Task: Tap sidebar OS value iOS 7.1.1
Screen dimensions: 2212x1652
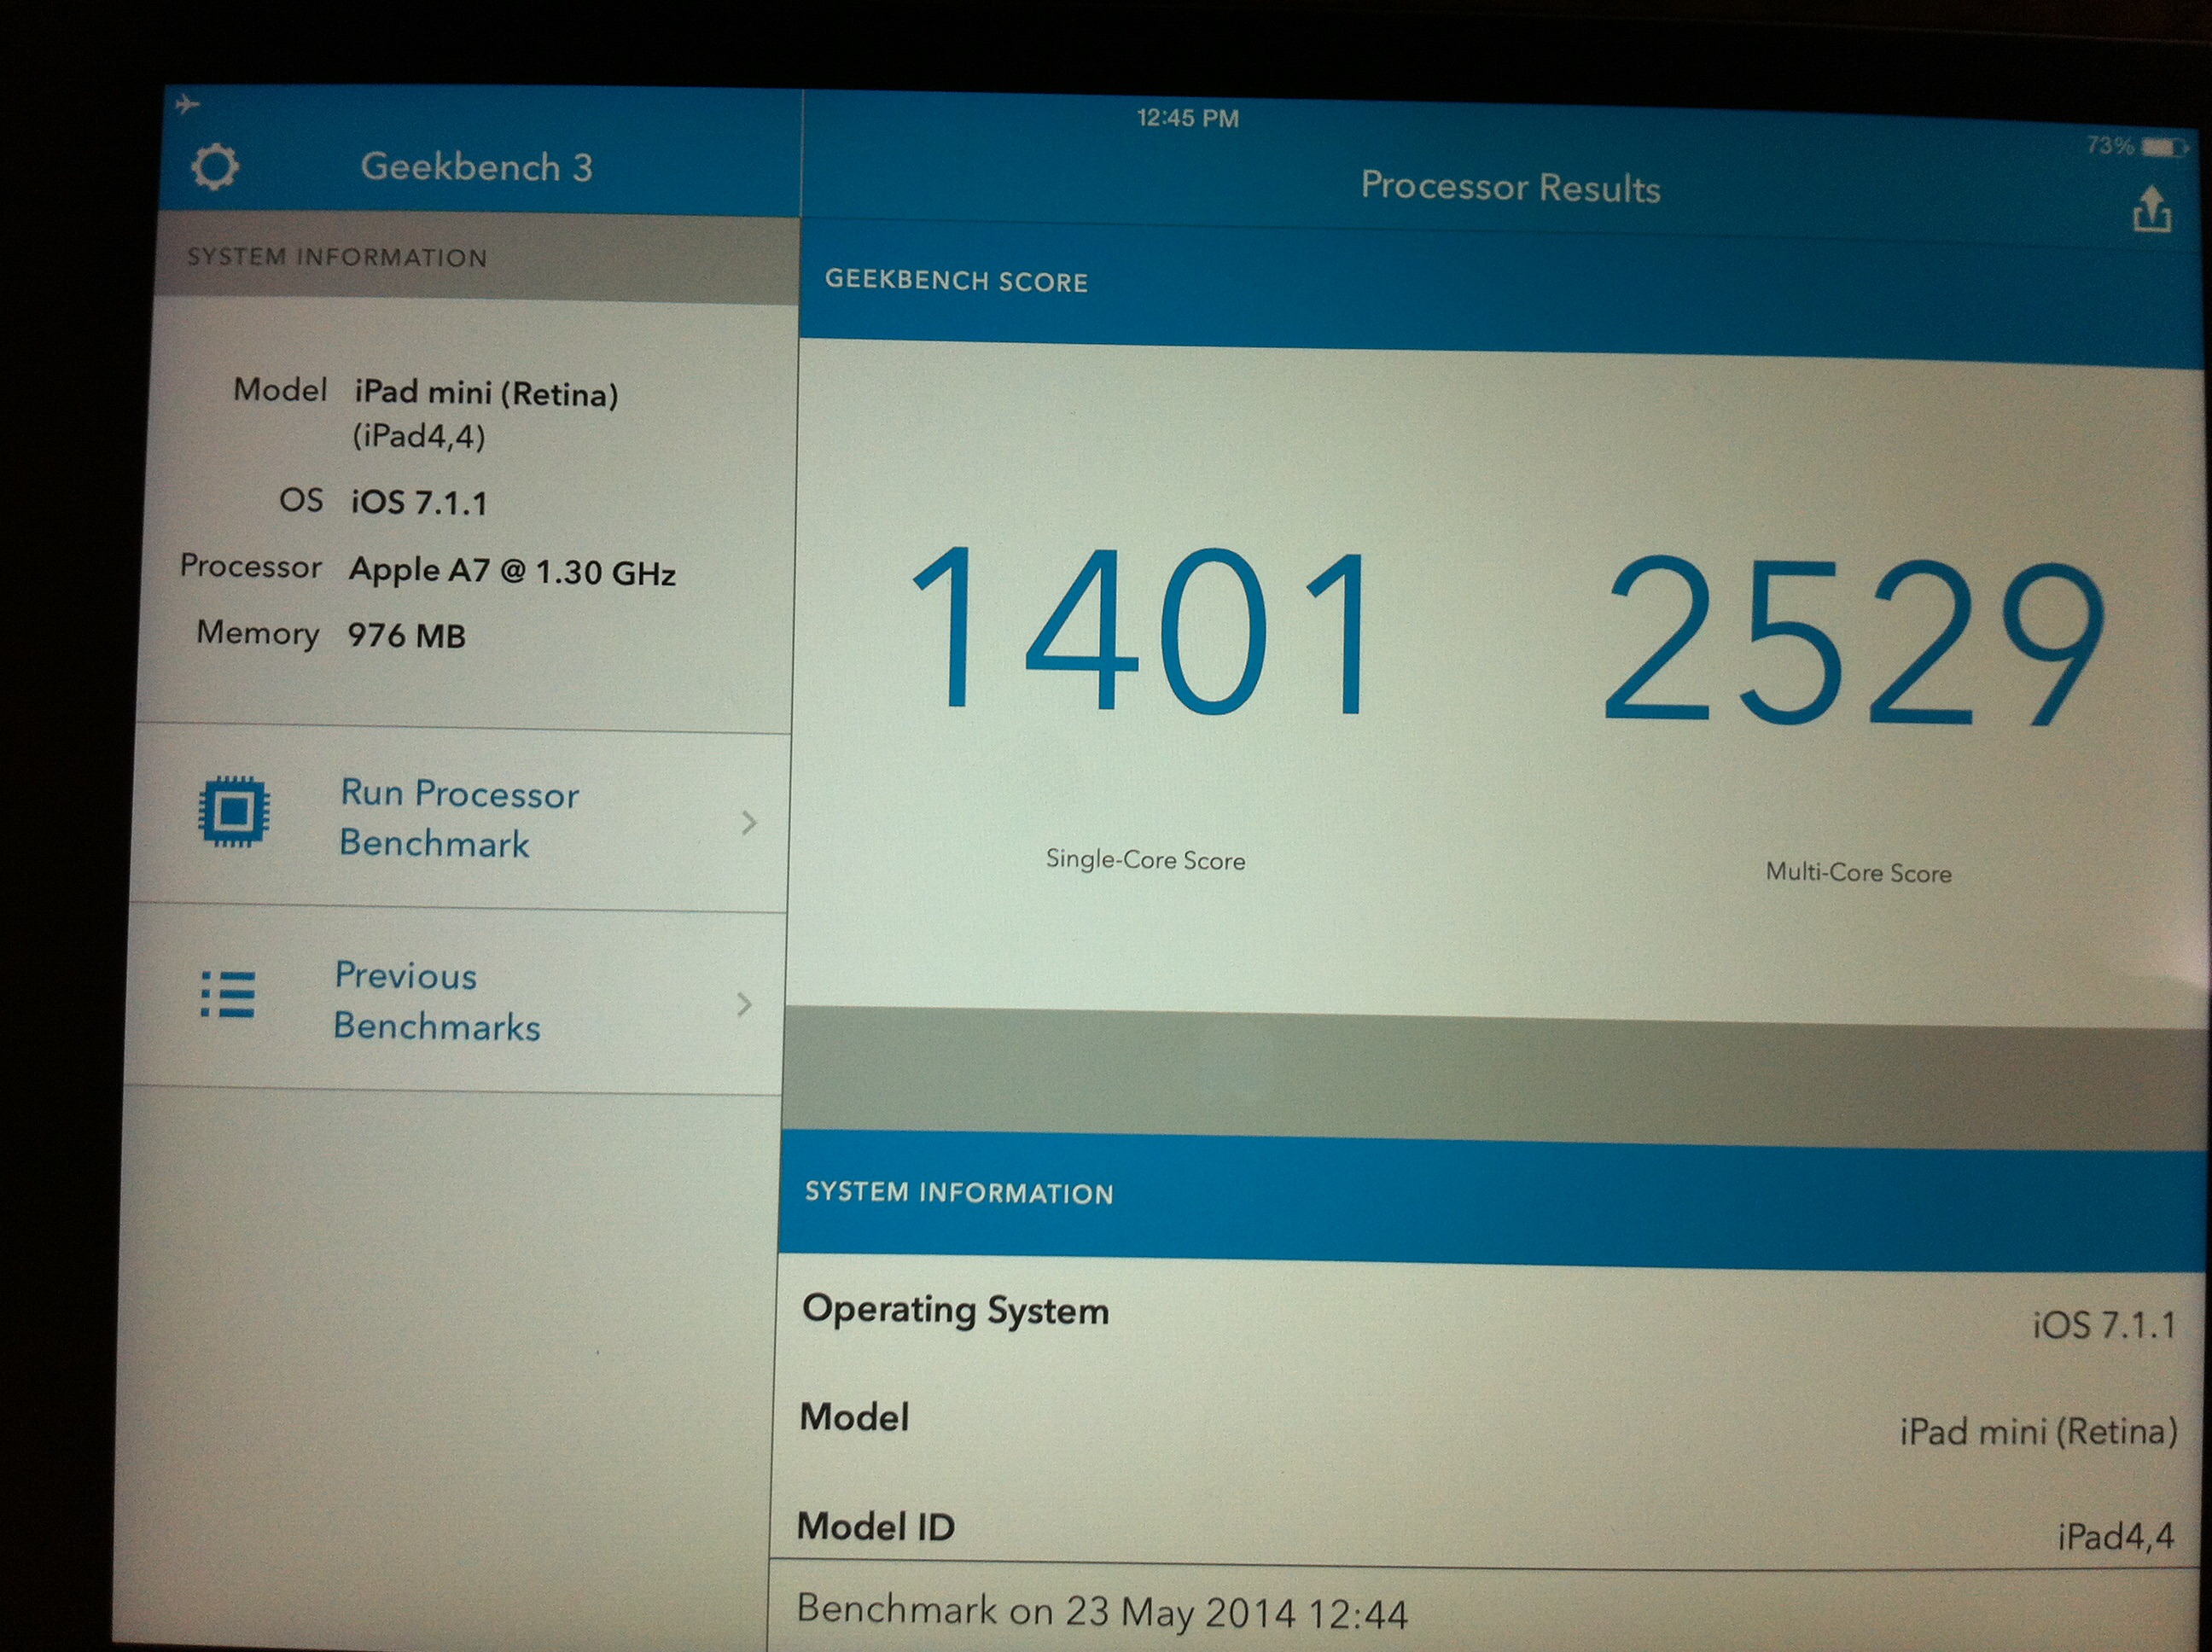Action: coord(418,502)
